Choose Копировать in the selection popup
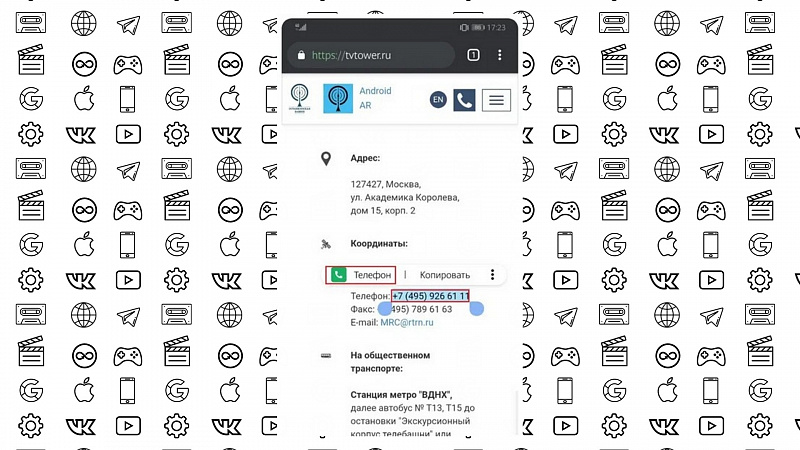This screenshot has width=800, height=450. pos(444,275)
